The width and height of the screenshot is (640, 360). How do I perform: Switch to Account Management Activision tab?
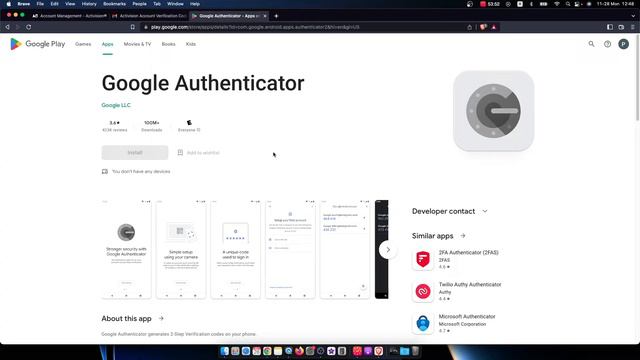coord(69,16)
